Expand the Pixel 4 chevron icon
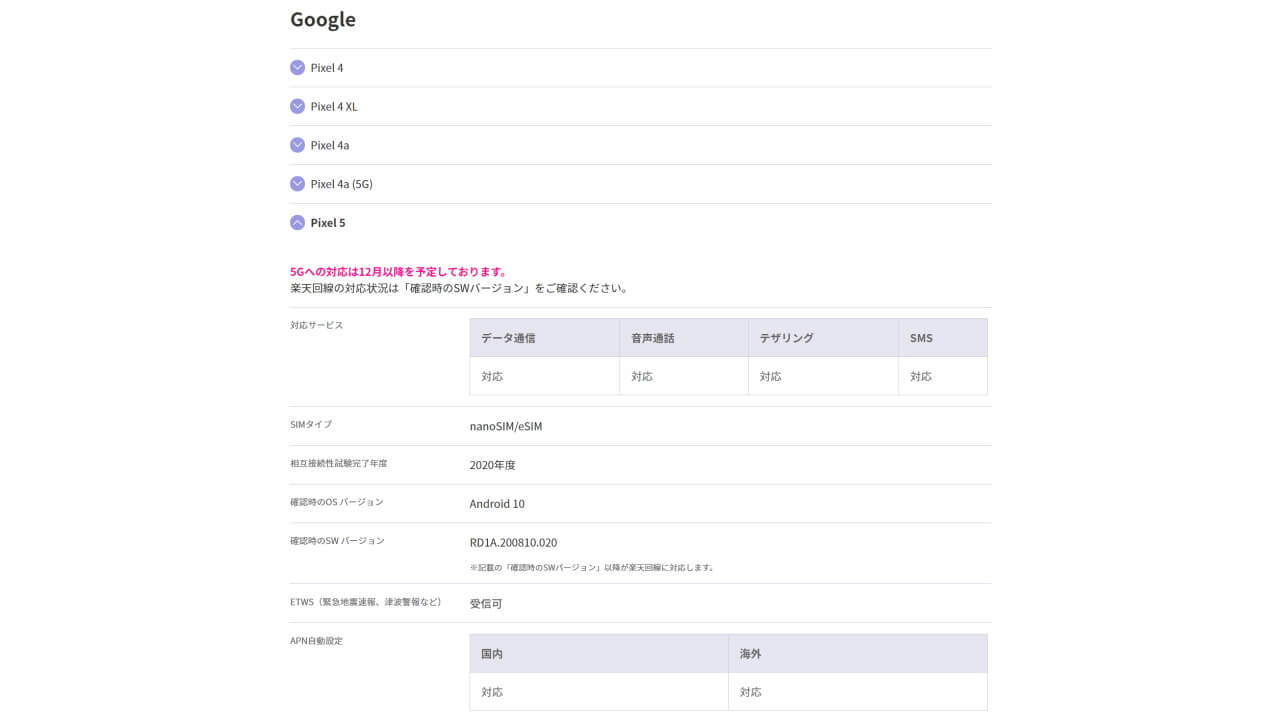Screen dimensions: 1280x720 (x=297, y=68)
